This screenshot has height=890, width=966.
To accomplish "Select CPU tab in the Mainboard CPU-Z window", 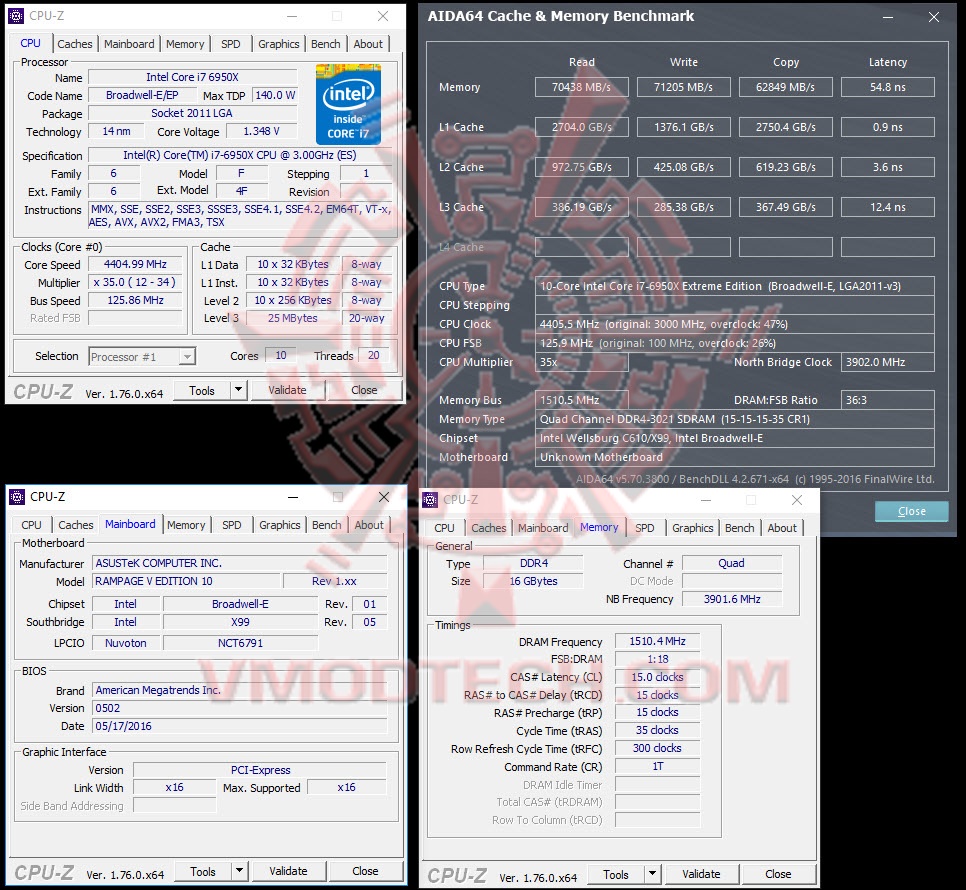I will click(31, 525).
